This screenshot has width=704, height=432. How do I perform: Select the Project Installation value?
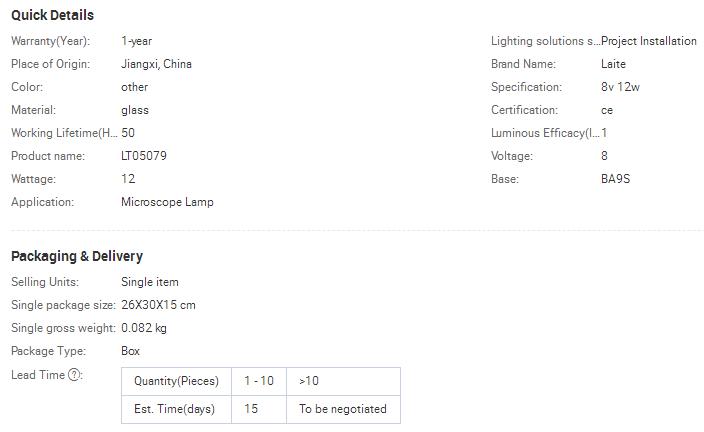(x=649, y=41)
